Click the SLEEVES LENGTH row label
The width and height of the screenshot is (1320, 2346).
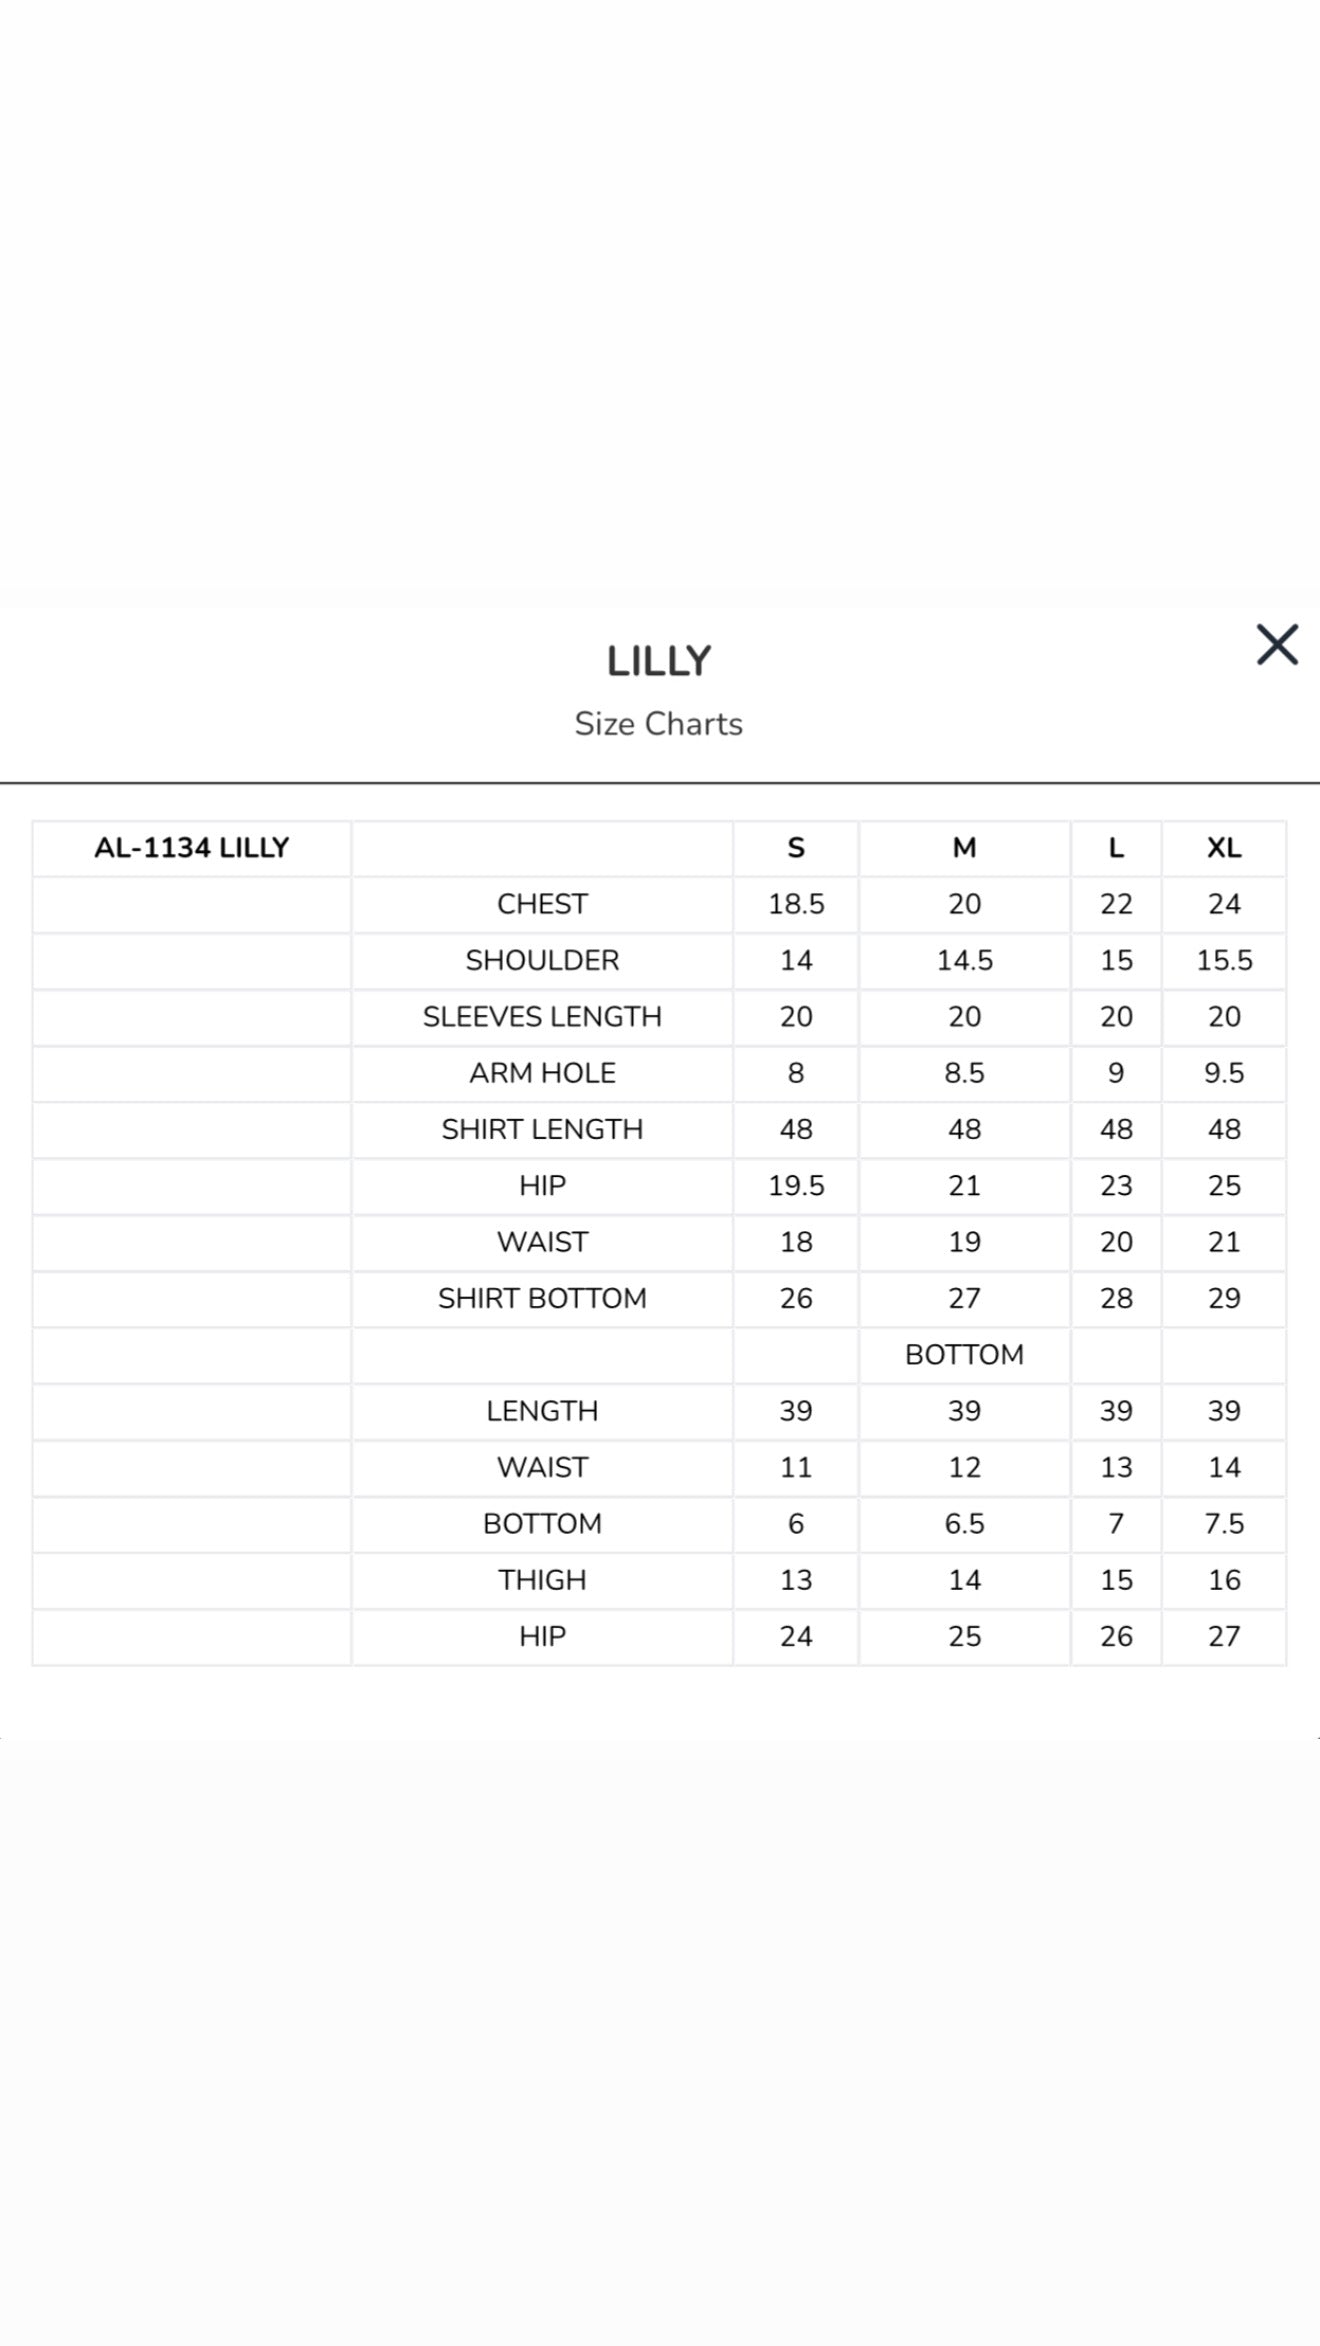[542, 1017]
